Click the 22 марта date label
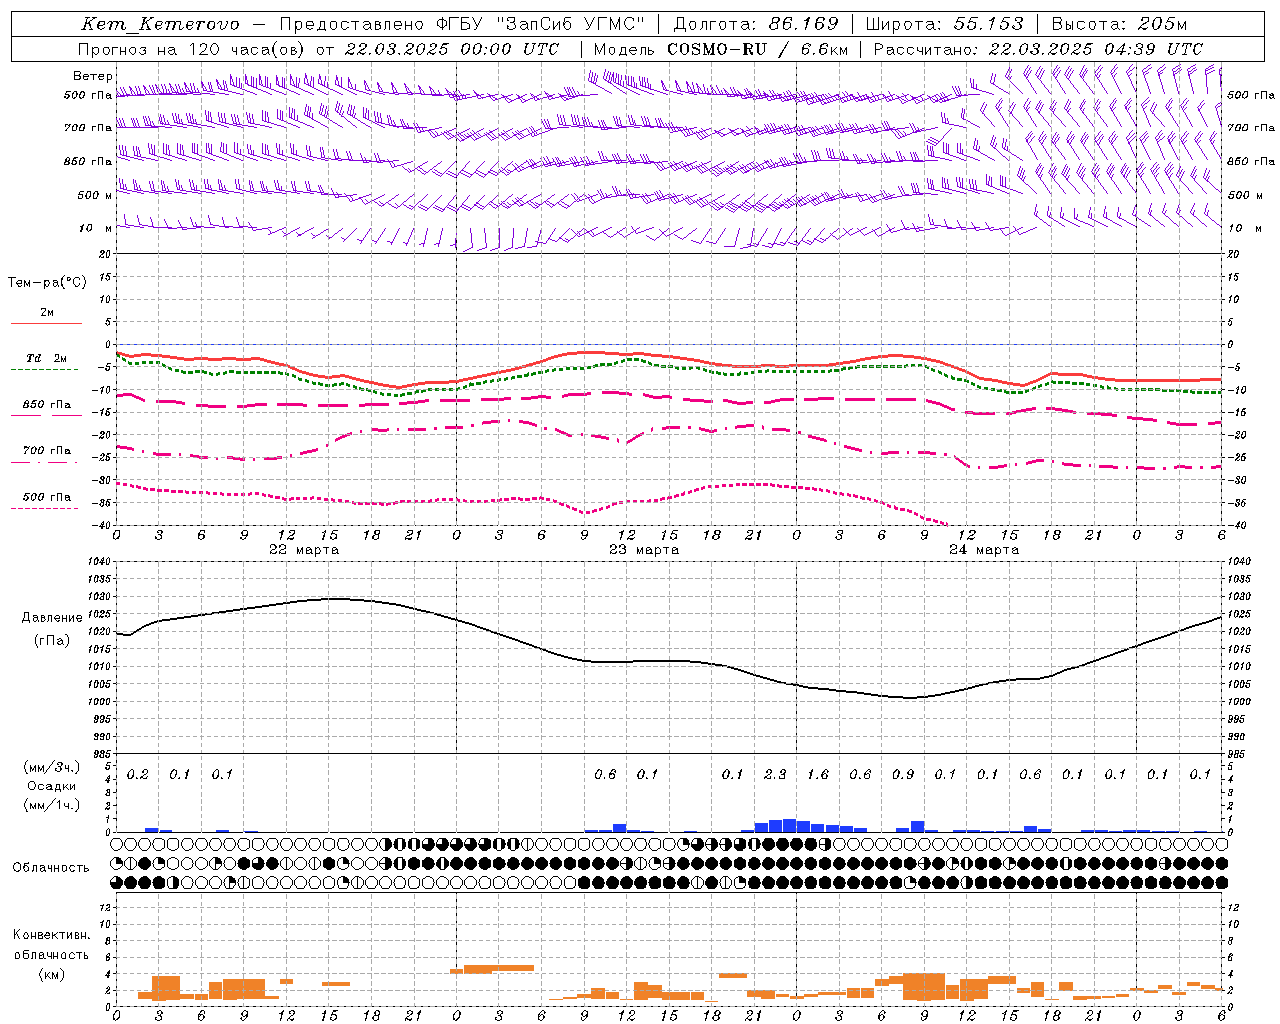This screenshot has width=1280, height=1024. tap(304, 550)
